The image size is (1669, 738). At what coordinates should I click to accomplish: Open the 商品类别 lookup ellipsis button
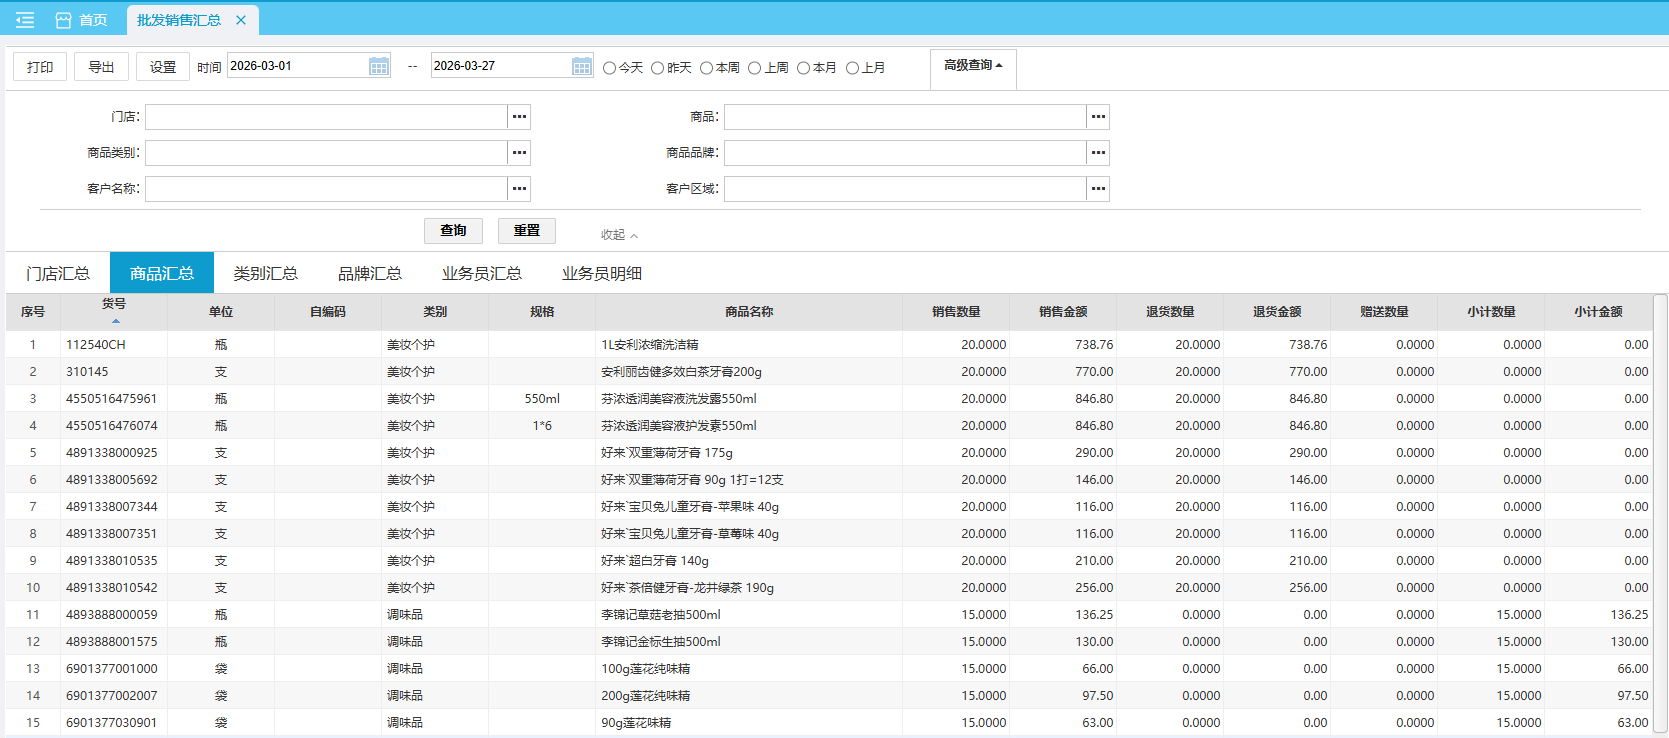point(519,153)
